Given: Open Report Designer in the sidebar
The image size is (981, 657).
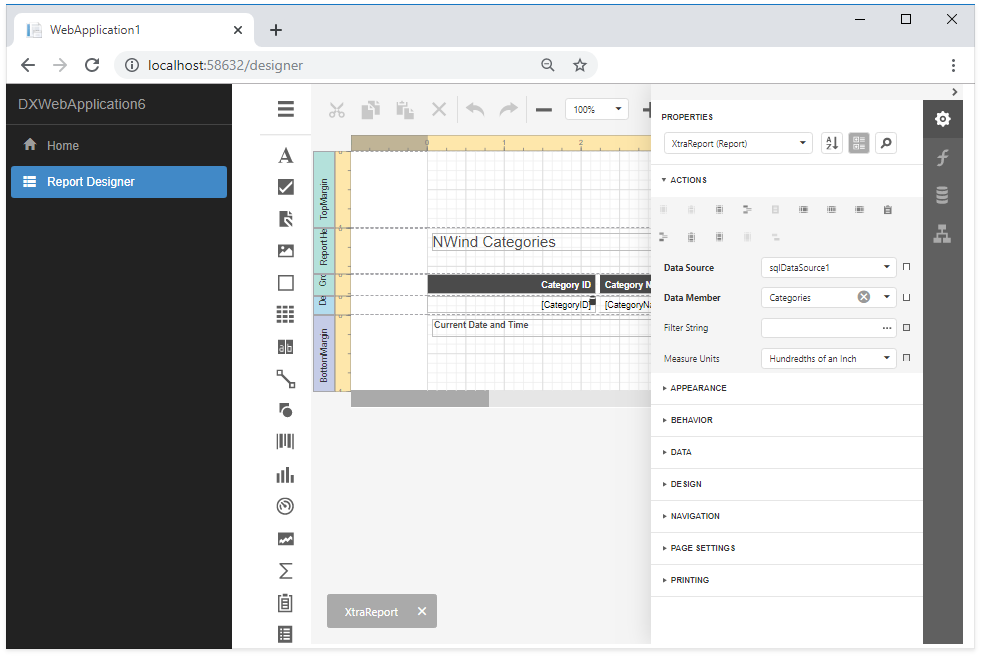Looking at the screenshot, I should pos(119,182).
